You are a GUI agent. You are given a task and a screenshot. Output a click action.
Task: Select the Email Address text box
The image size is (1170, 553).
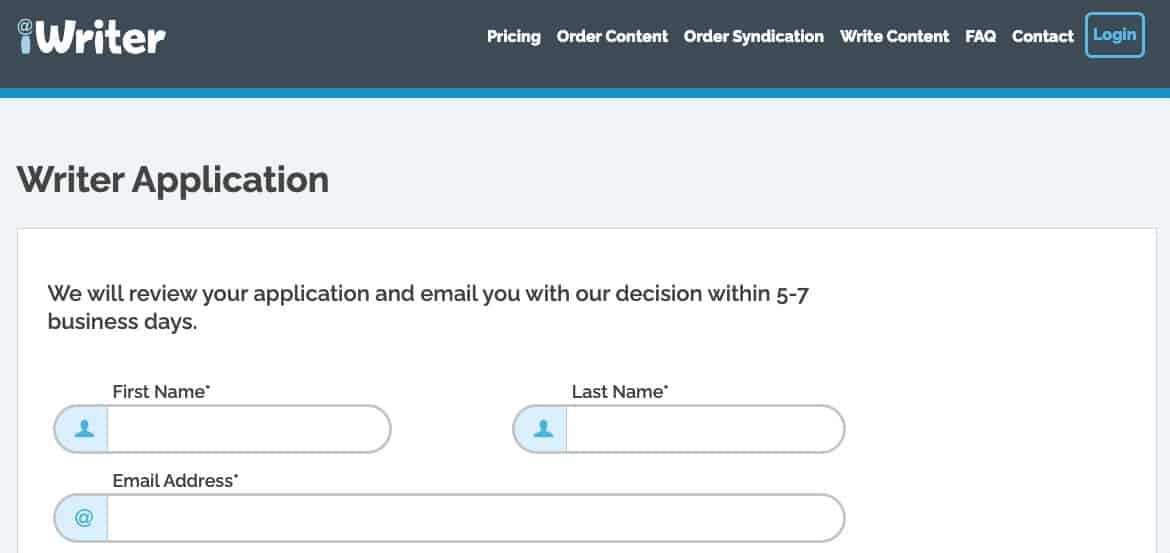[x=474, y=518]
